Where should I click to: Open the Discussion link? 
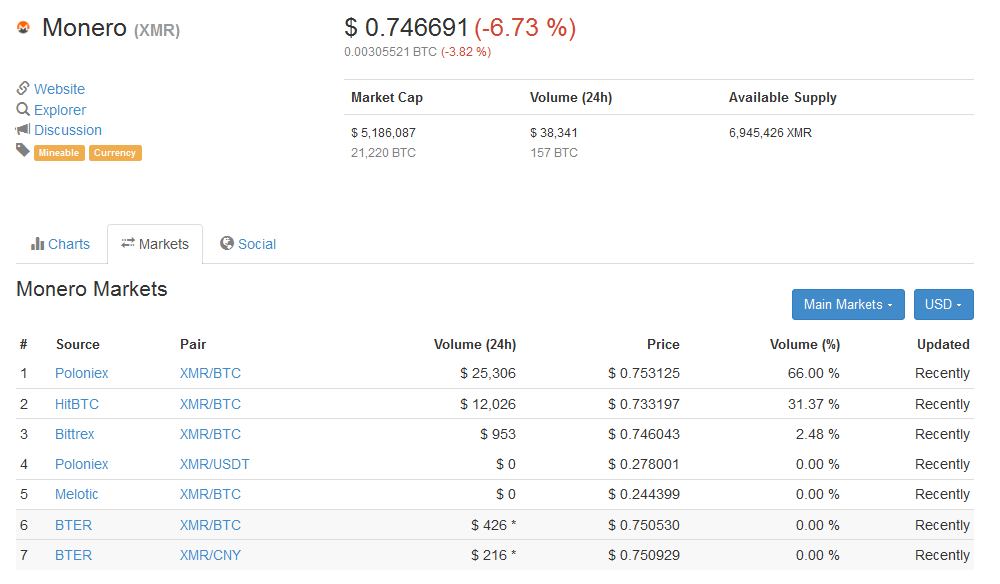68,130
